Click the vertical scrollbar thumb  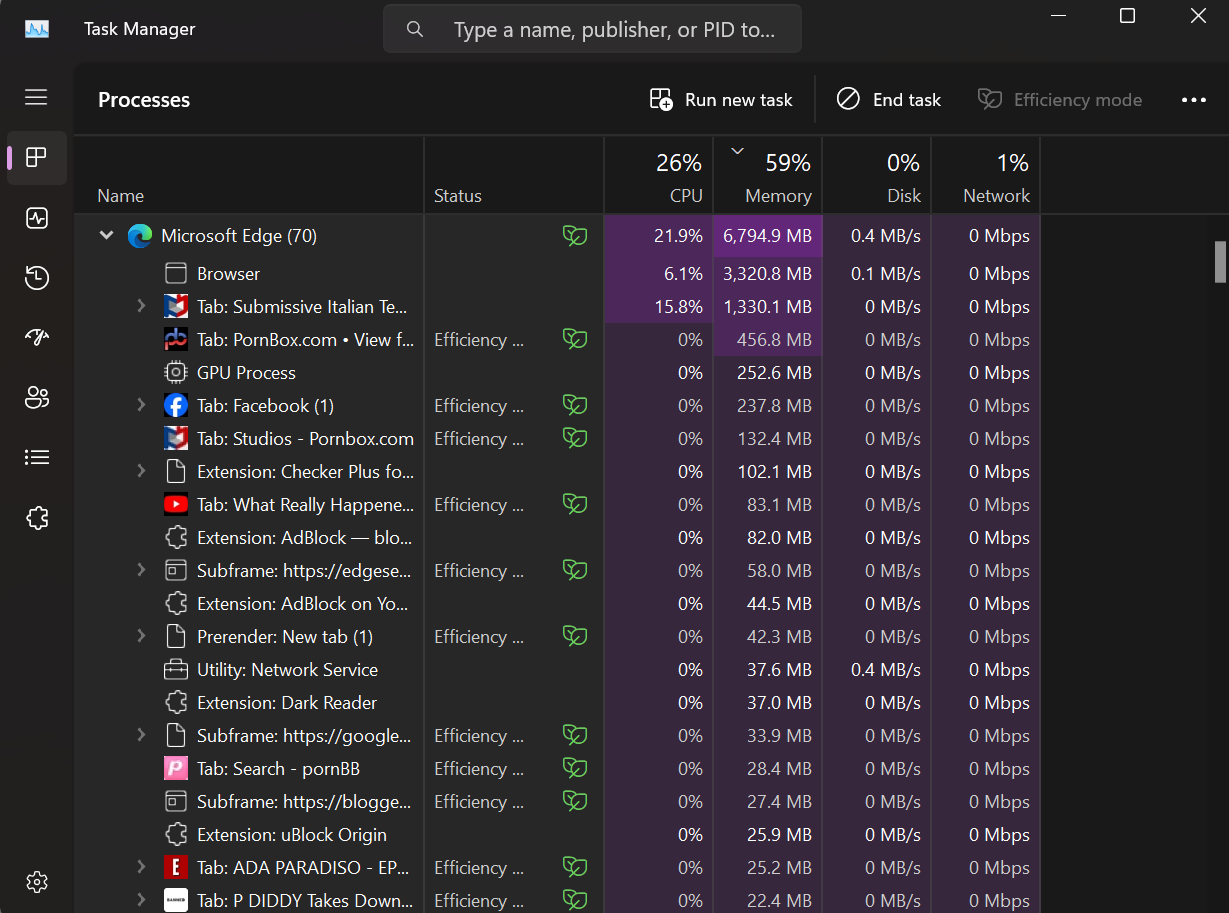click(1220, 262)
